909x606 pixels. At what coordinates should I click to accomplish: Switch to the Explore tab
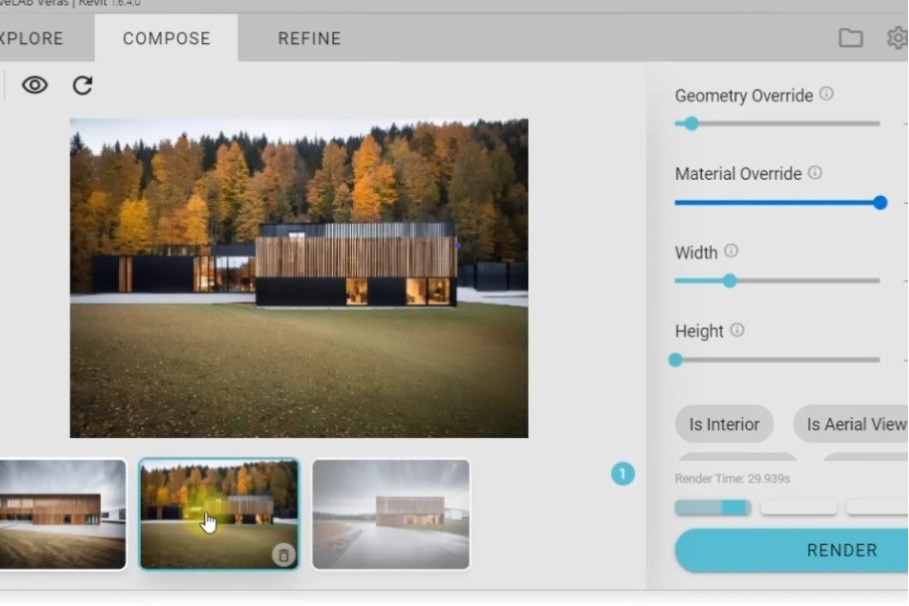pos(30,39)
